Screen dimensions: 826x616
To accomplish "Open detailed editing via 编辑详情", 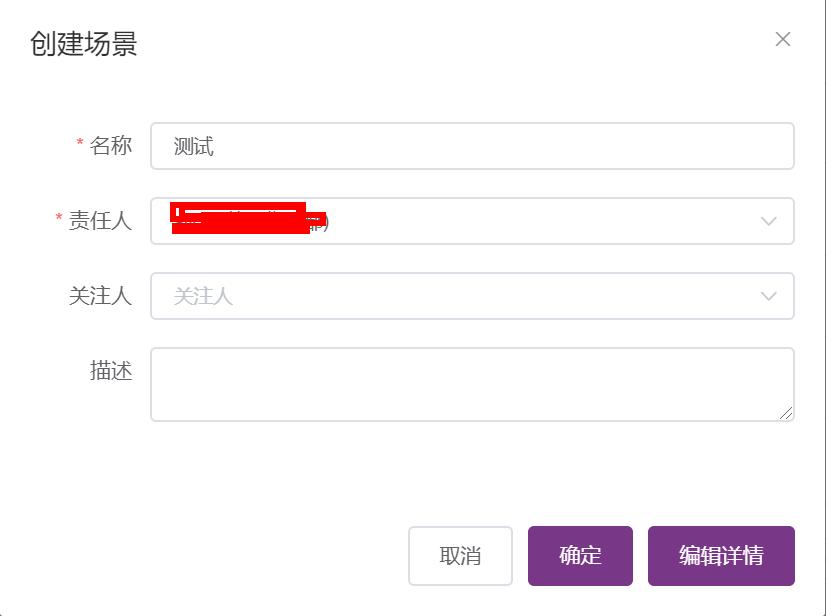I will 722,556.
